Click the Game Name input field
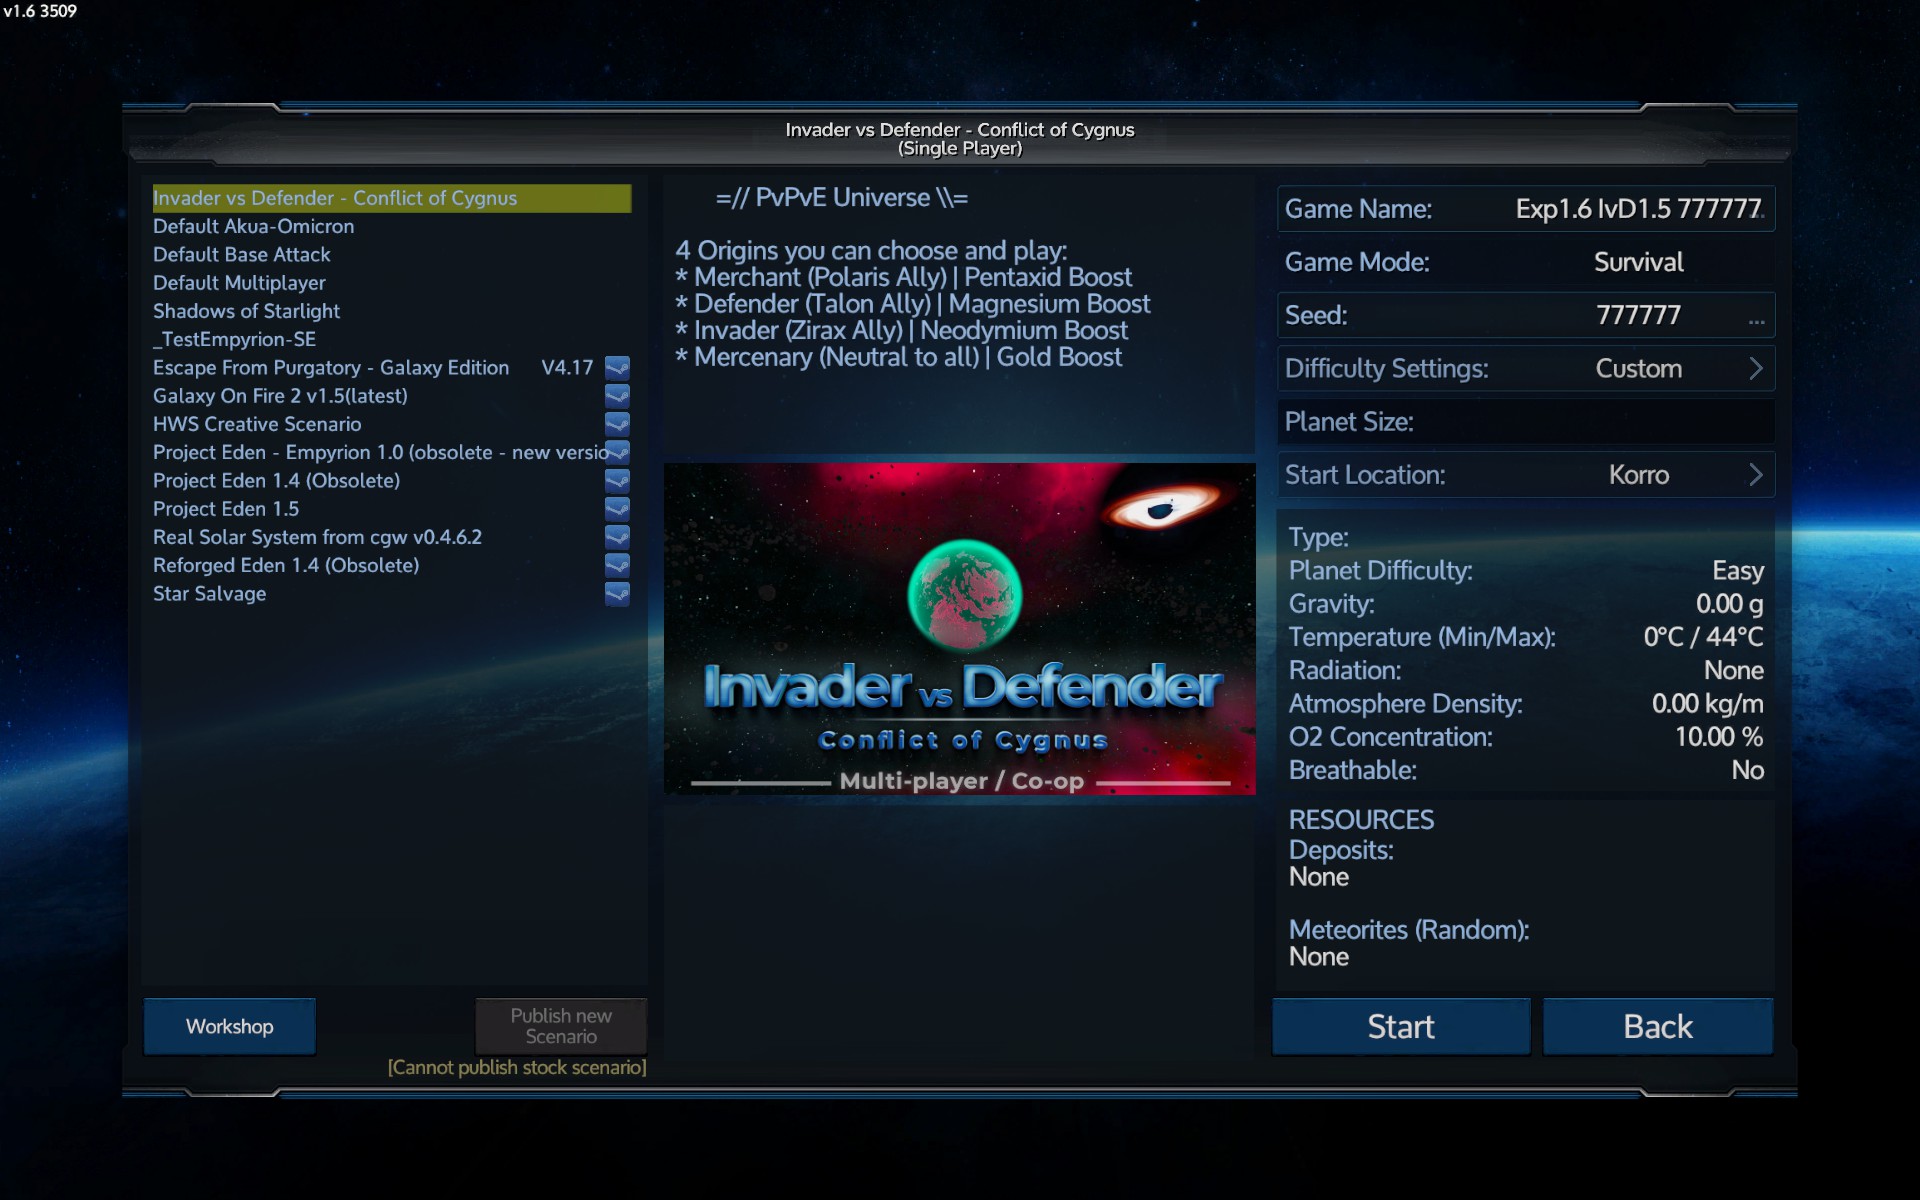The image size is (1920, 1200). 1637,209
